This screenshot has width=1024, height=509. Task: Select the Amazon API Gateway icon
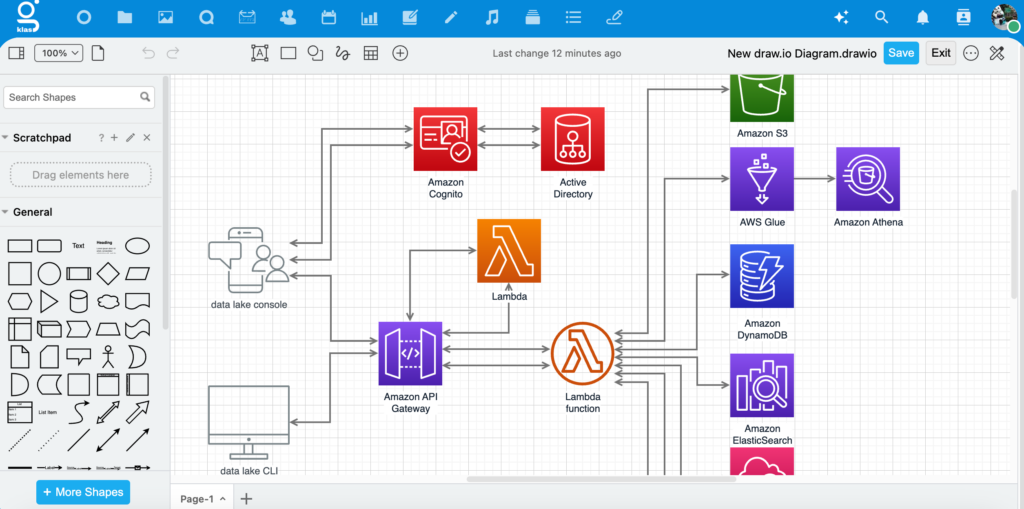point(410,353)
